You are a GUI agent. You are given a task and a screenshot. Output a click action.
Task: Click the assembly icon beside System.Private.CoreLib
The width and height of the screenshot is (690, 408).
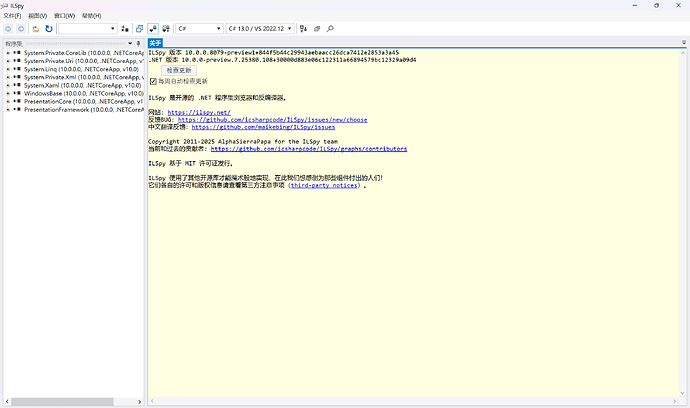click(x=17, y=53)
